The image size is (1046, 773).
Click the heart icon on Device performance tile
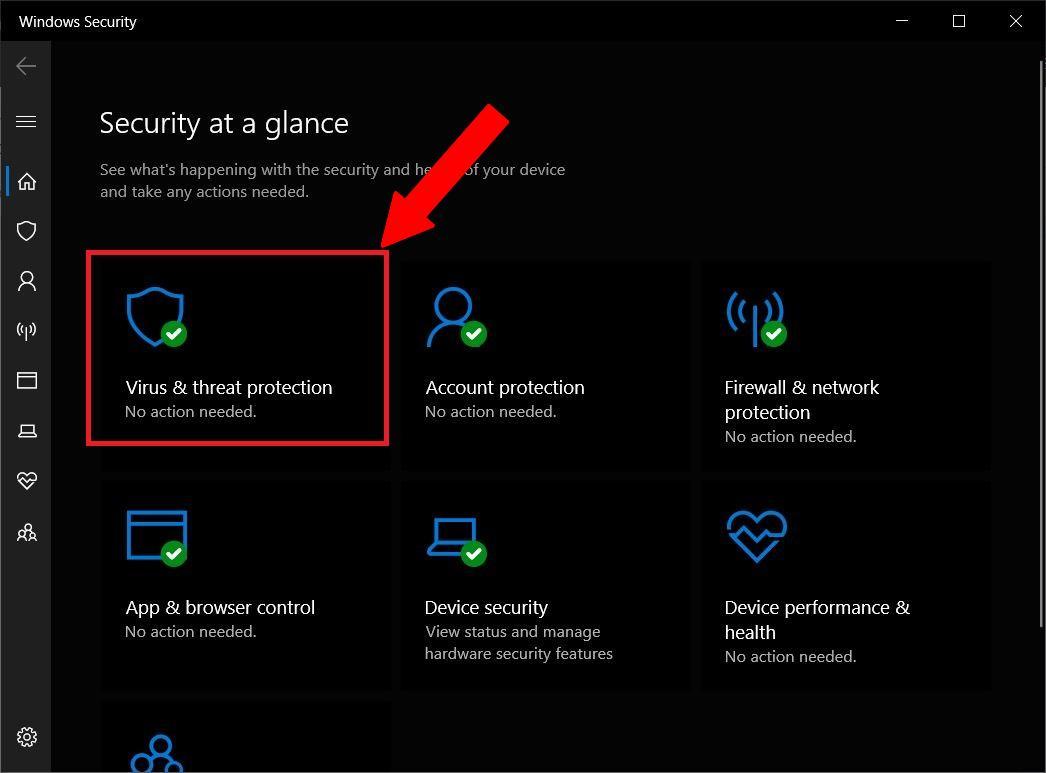coord(756,536)
